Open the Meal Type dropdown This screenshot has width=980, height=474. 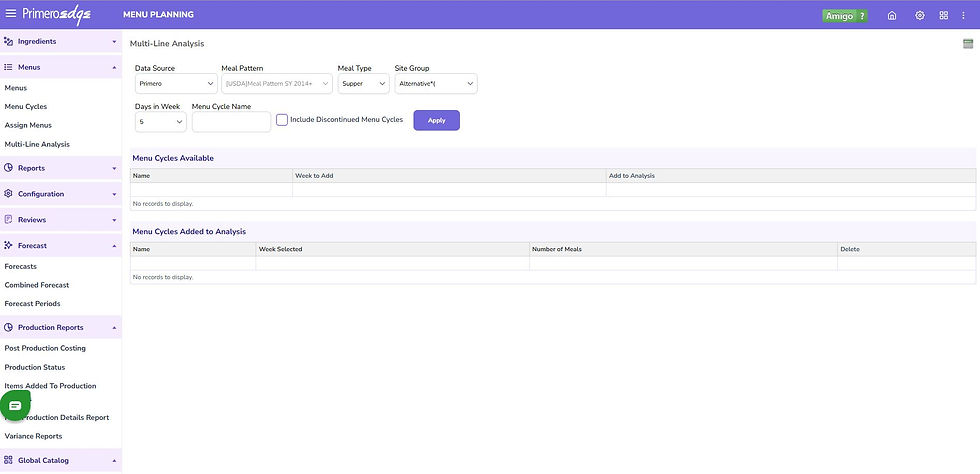pos(364,84)
